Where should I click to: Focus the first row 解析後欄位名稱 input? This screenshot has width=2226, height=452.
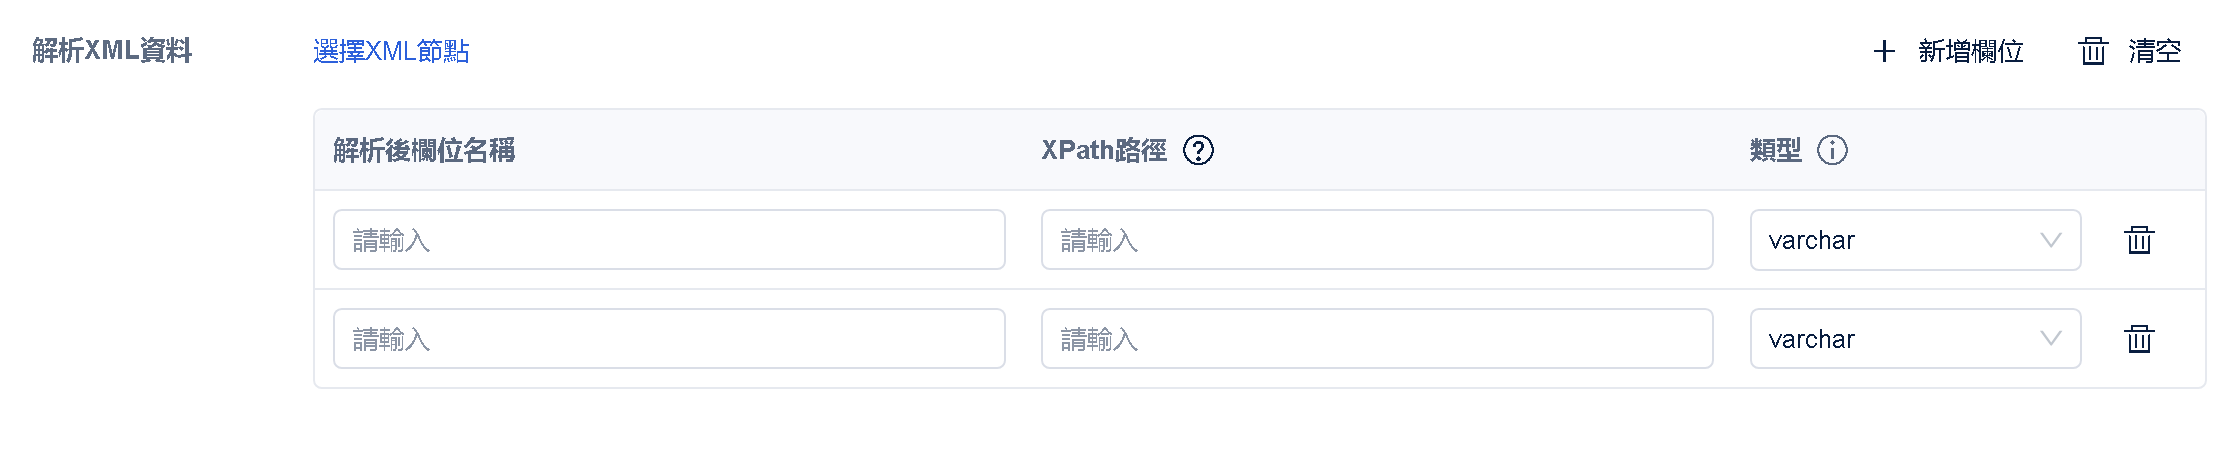(669, 240)
